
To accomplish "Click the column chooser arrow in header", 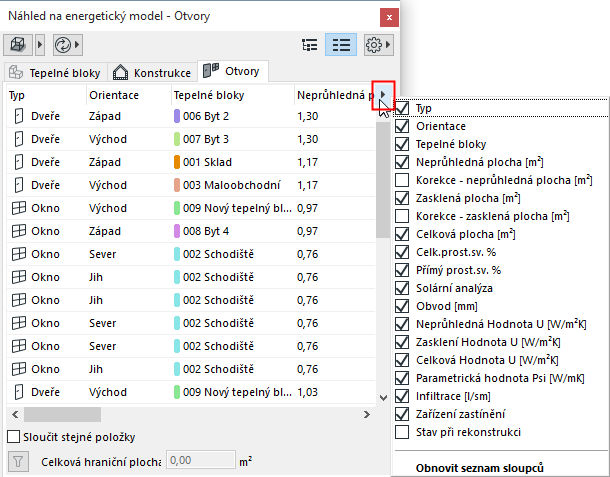I will tap(383, 95).
